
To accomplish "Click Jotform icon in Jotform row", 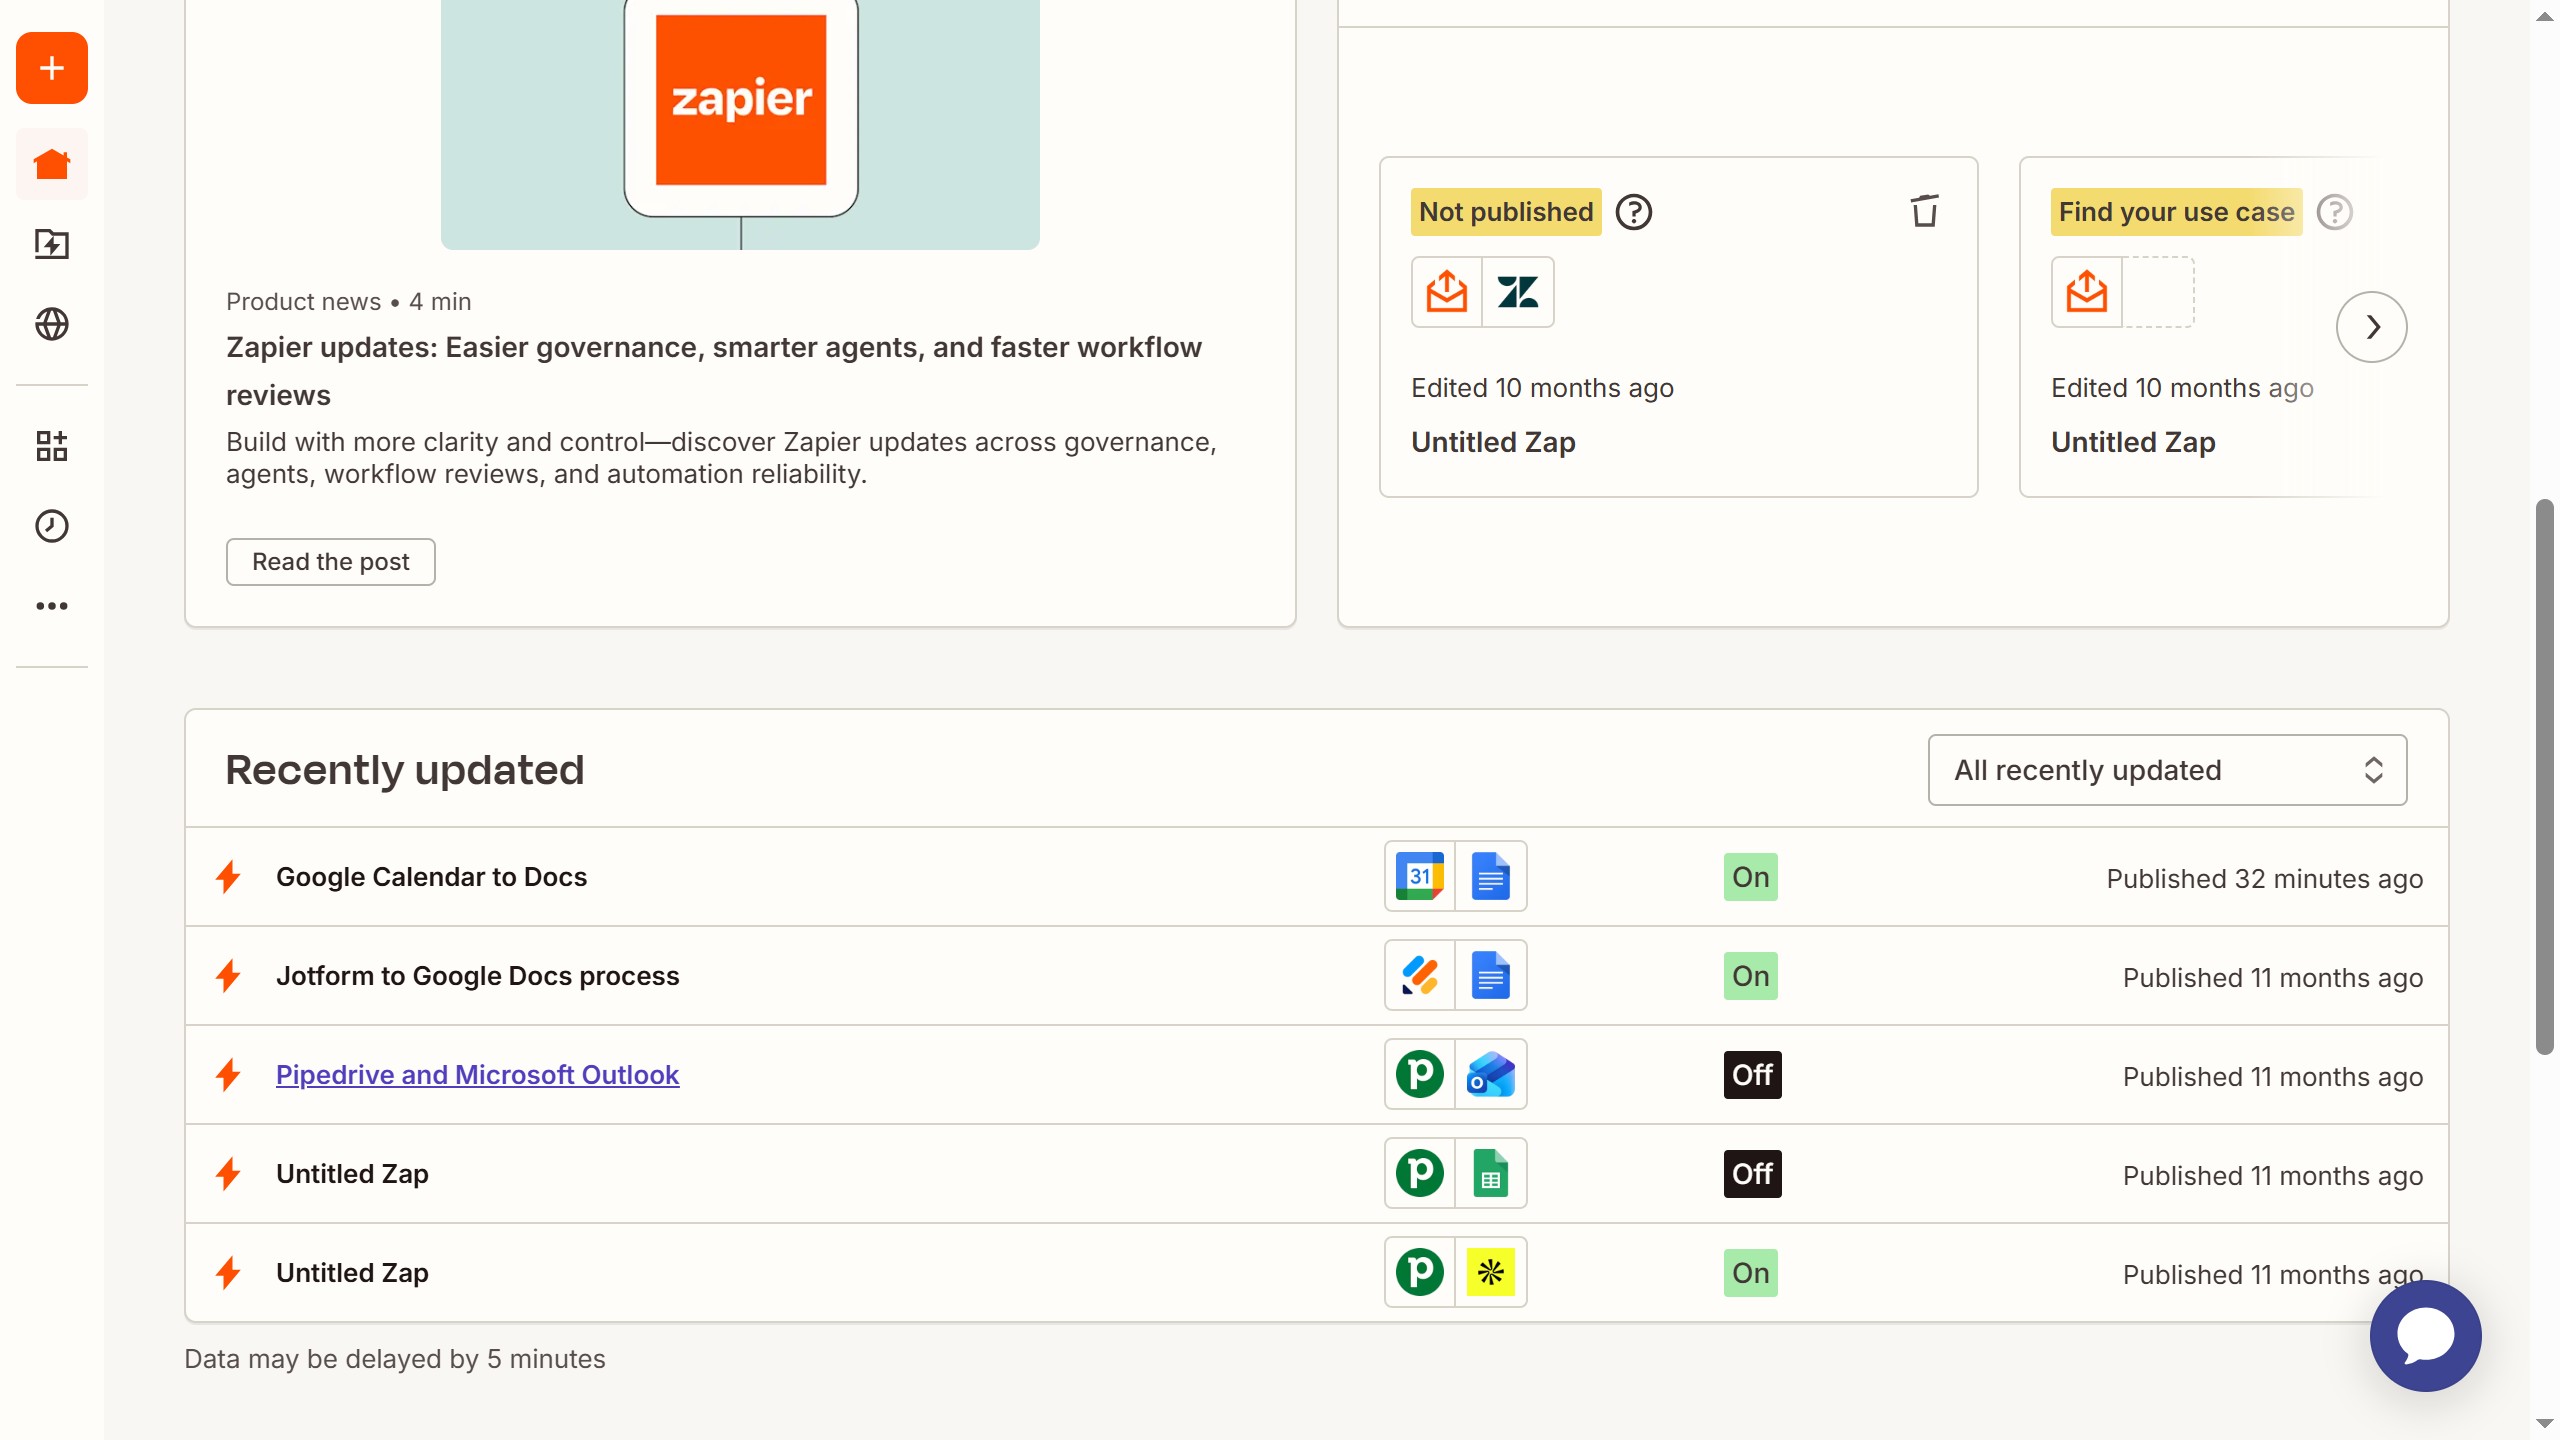I will click(x=1420, y=975).
